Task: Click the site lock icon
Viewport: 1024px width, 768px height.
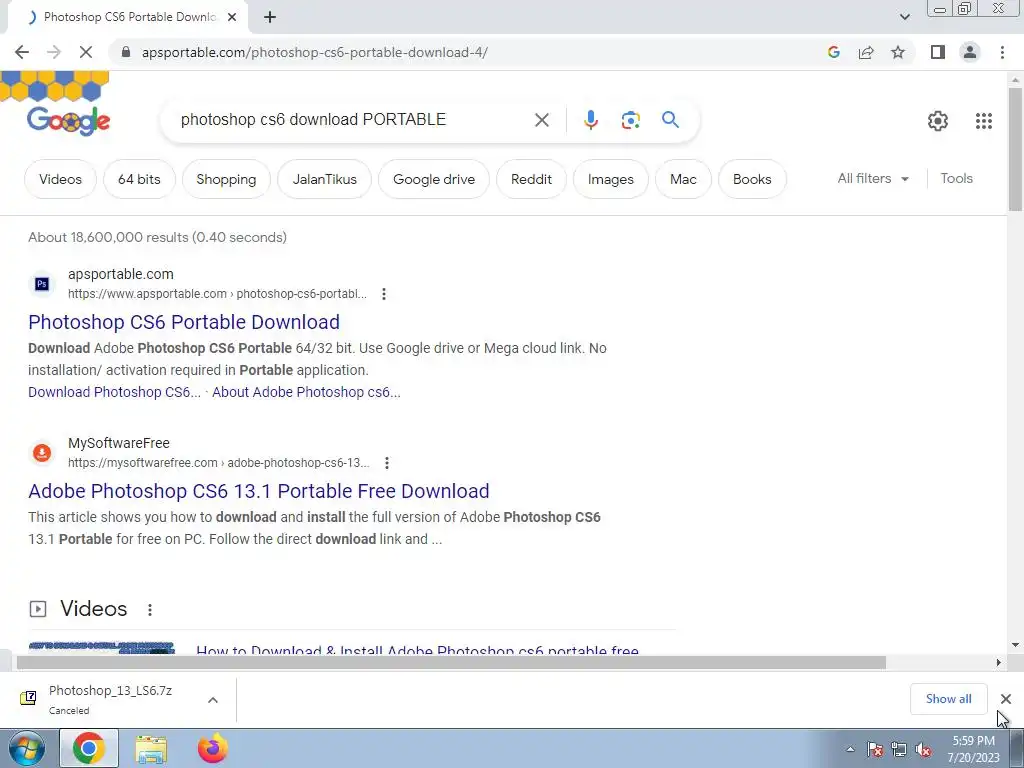Action: 127,52
